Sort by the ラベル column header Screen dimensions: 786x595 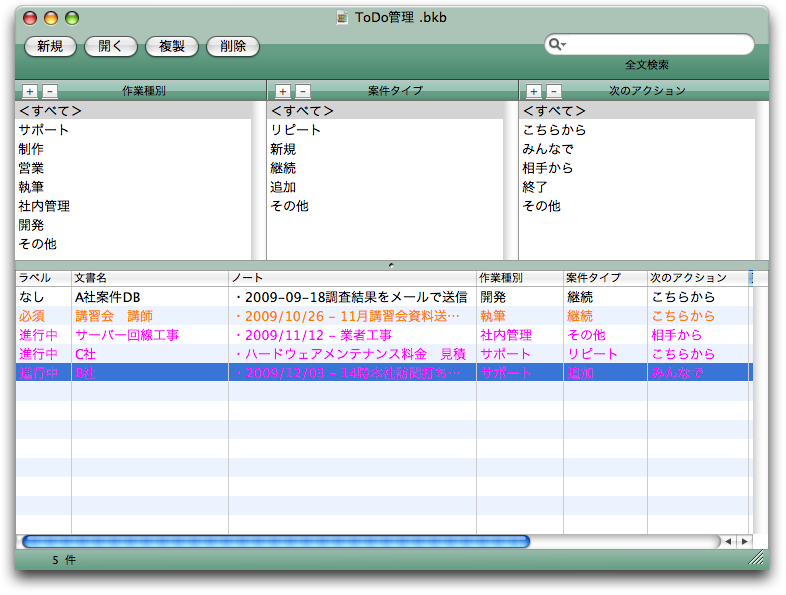pos(43,277)
